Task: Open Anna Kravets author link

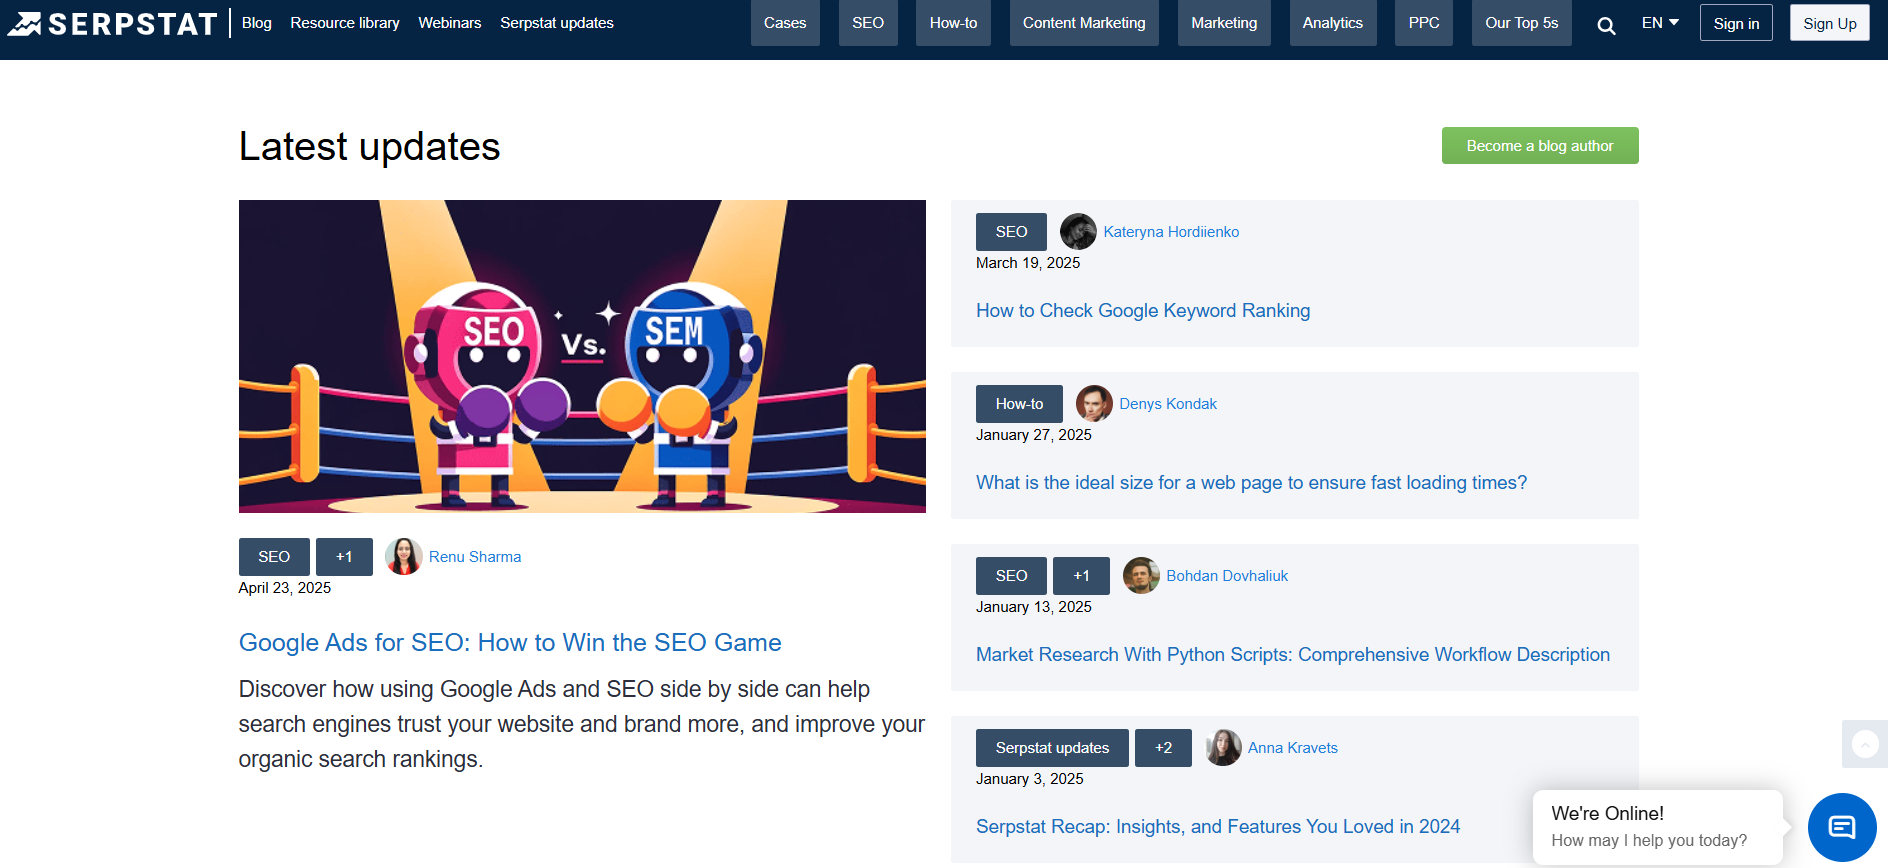Action: click(x=1292, y=748)
